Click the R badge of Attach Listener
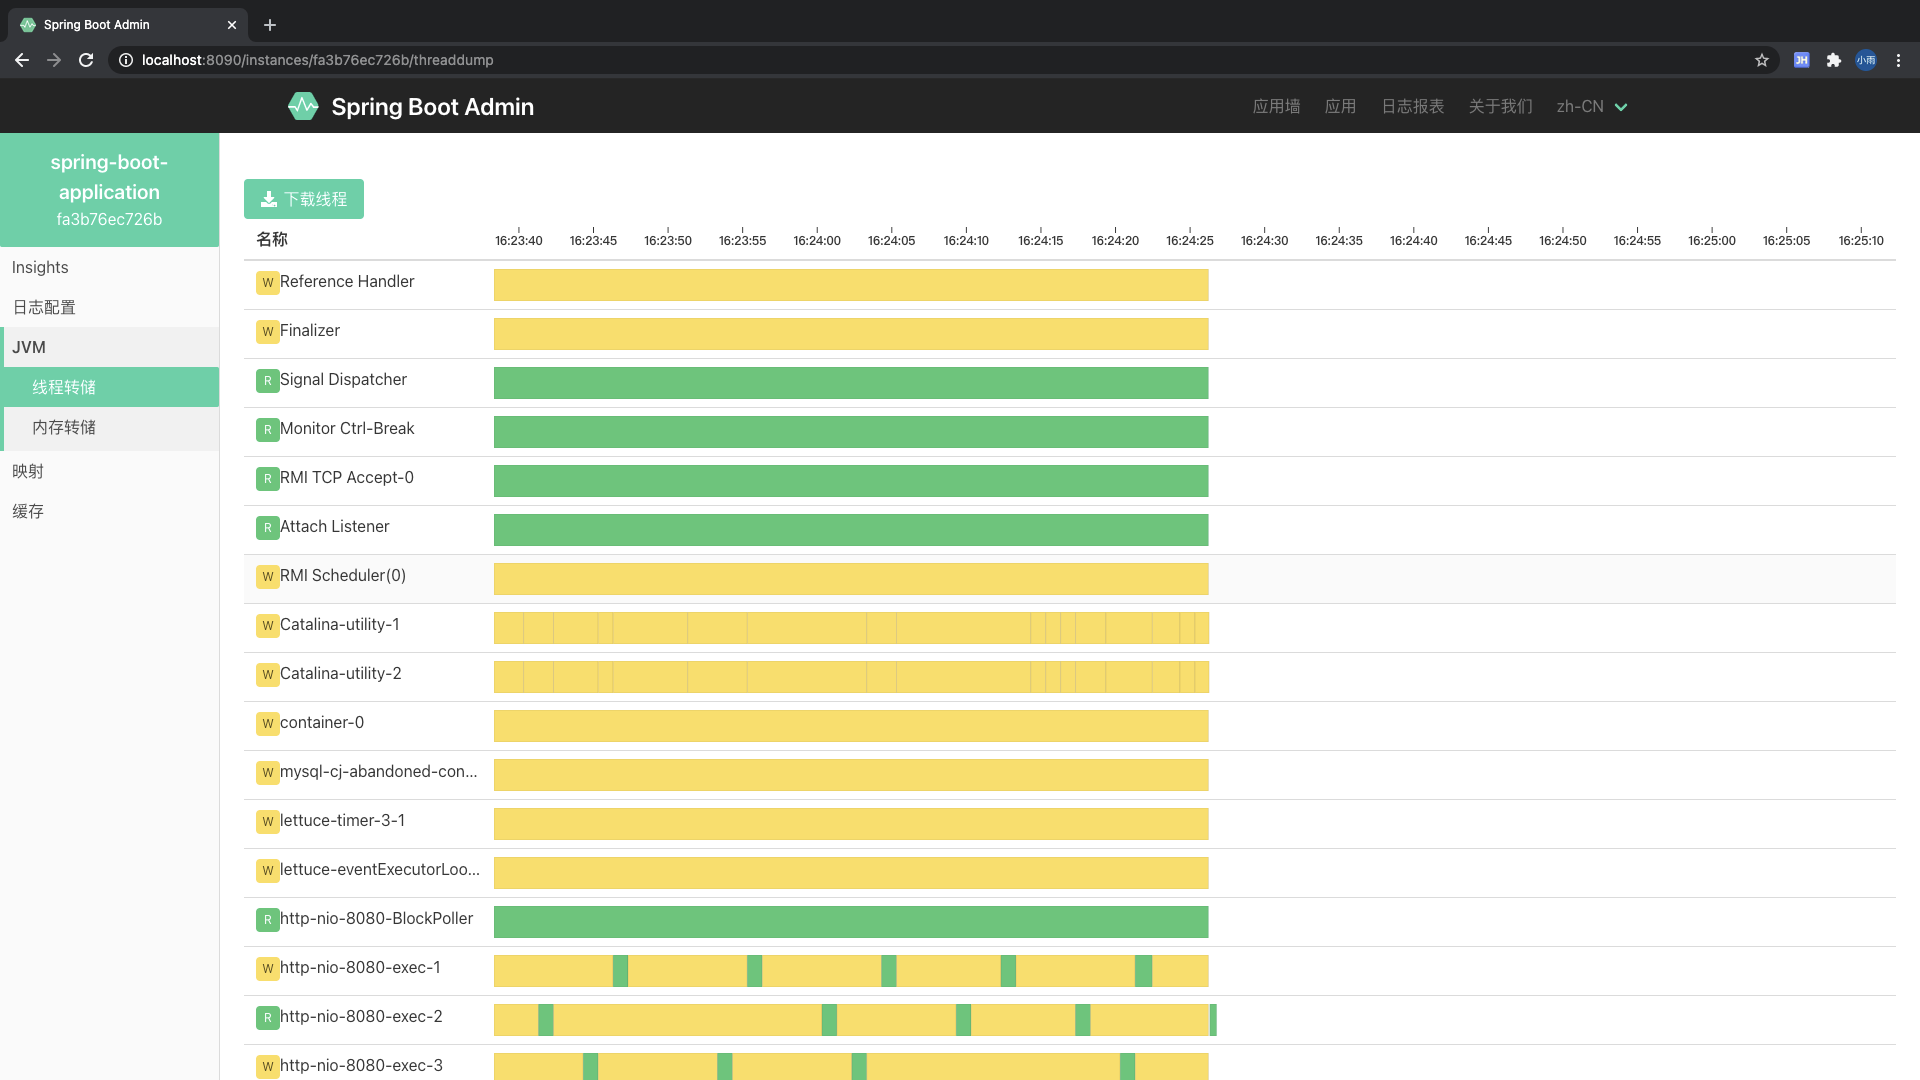This screenshot has height=1080, width=1920. point(267,528)
